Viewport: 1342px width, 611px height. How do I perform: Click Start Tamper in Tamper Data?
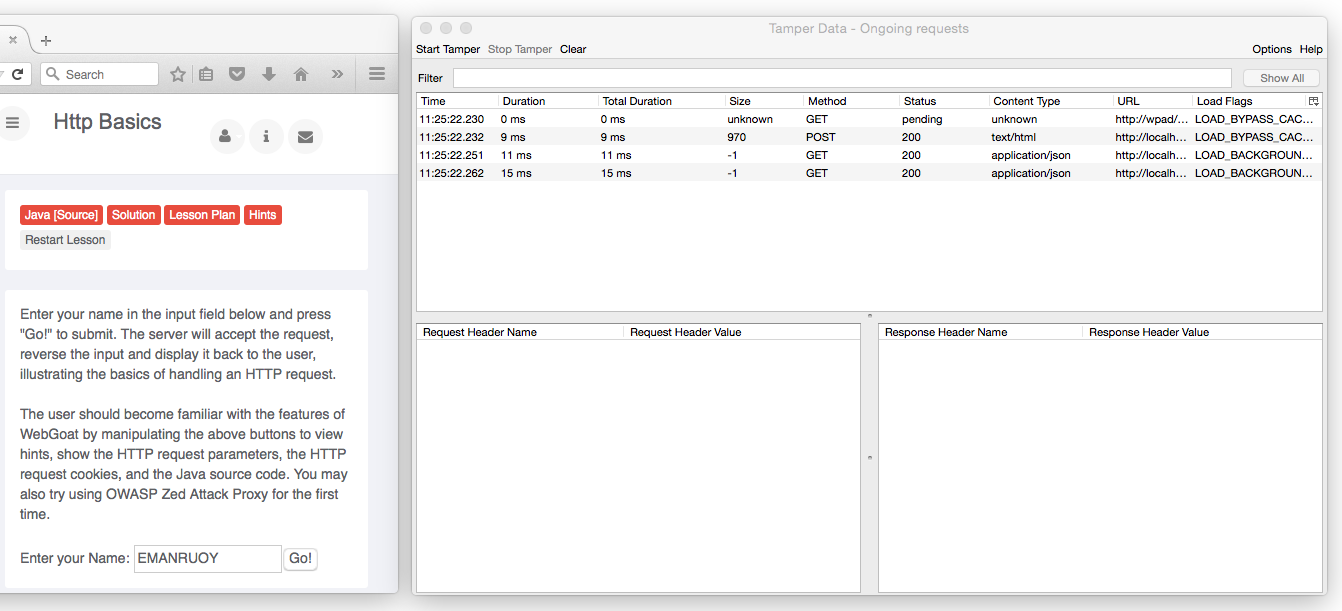coord(447,49)
